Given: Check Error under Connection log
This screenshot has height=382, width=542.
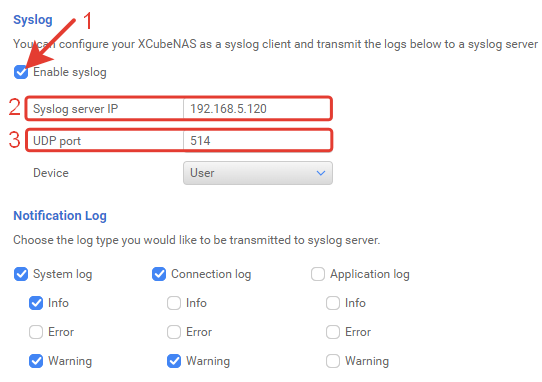Looking at the screenshot, I should (x=174, y=332).
